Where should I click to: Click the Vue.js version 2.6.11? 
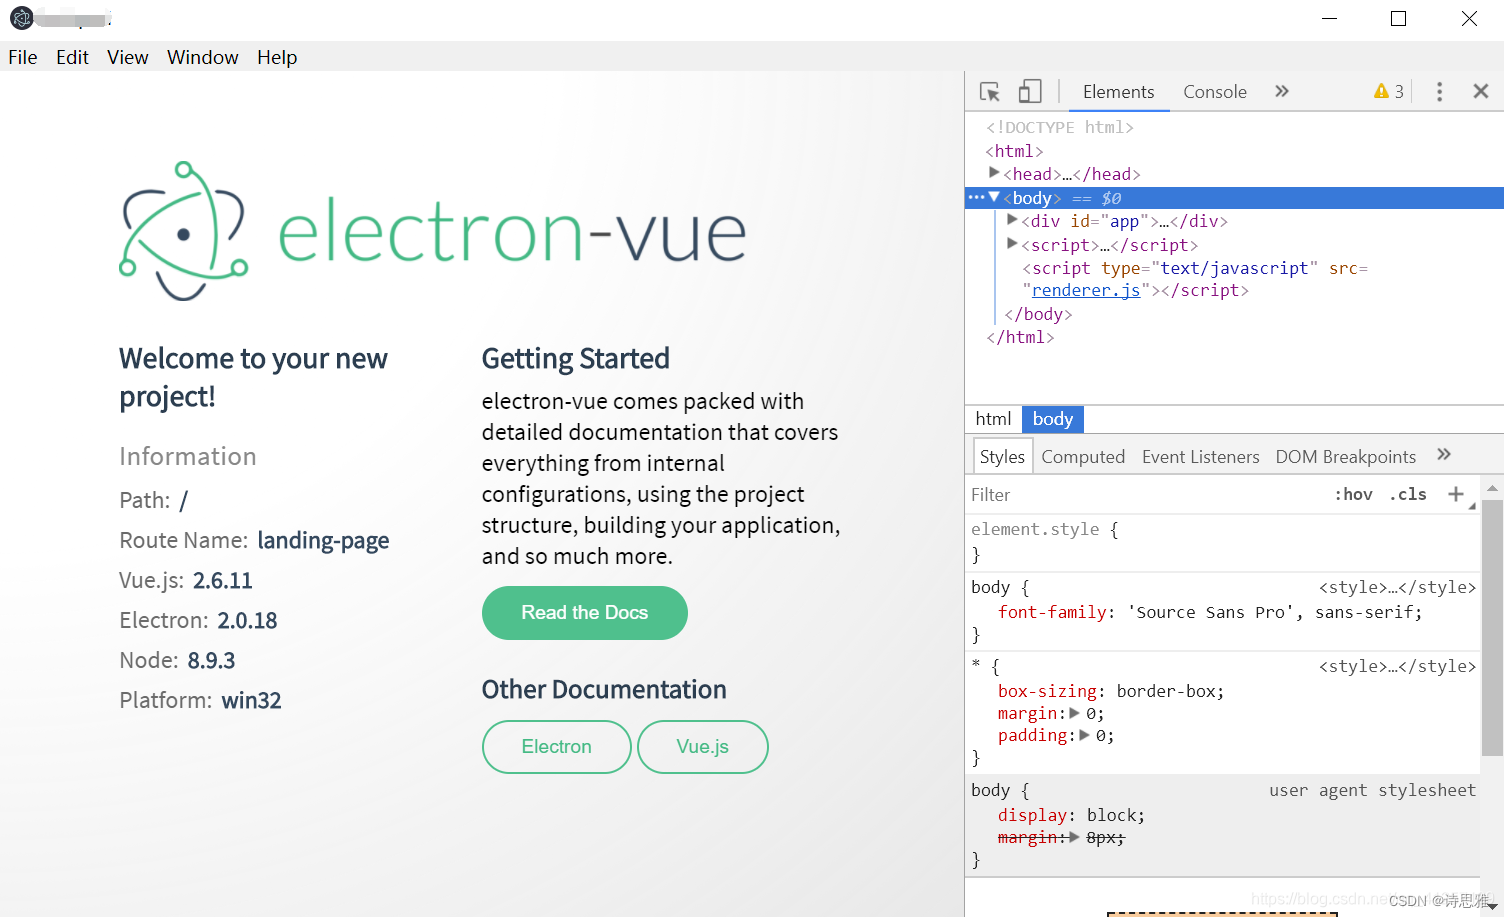tap(223, 581)
